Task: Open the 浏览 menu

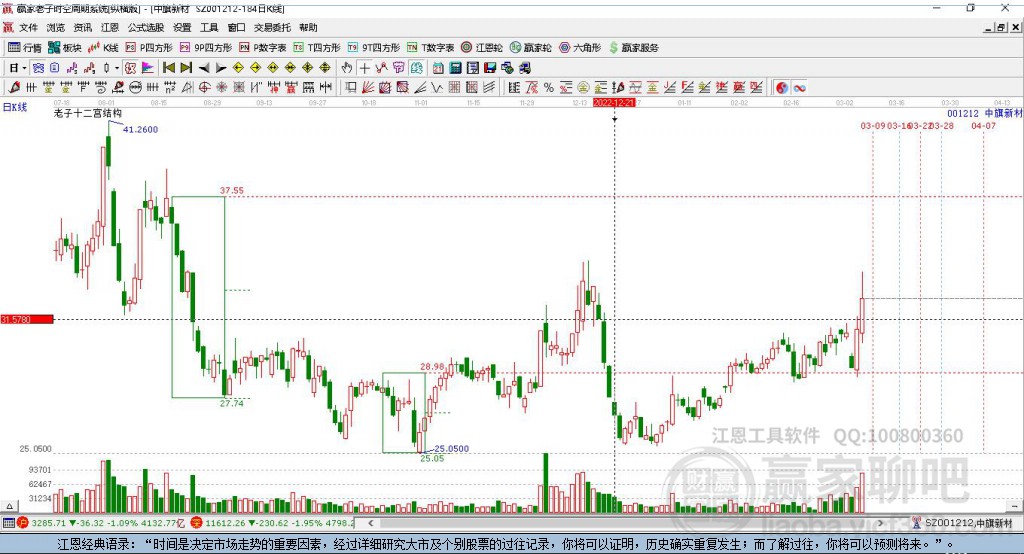Action: pyautogui.click(x=56, y=27)
